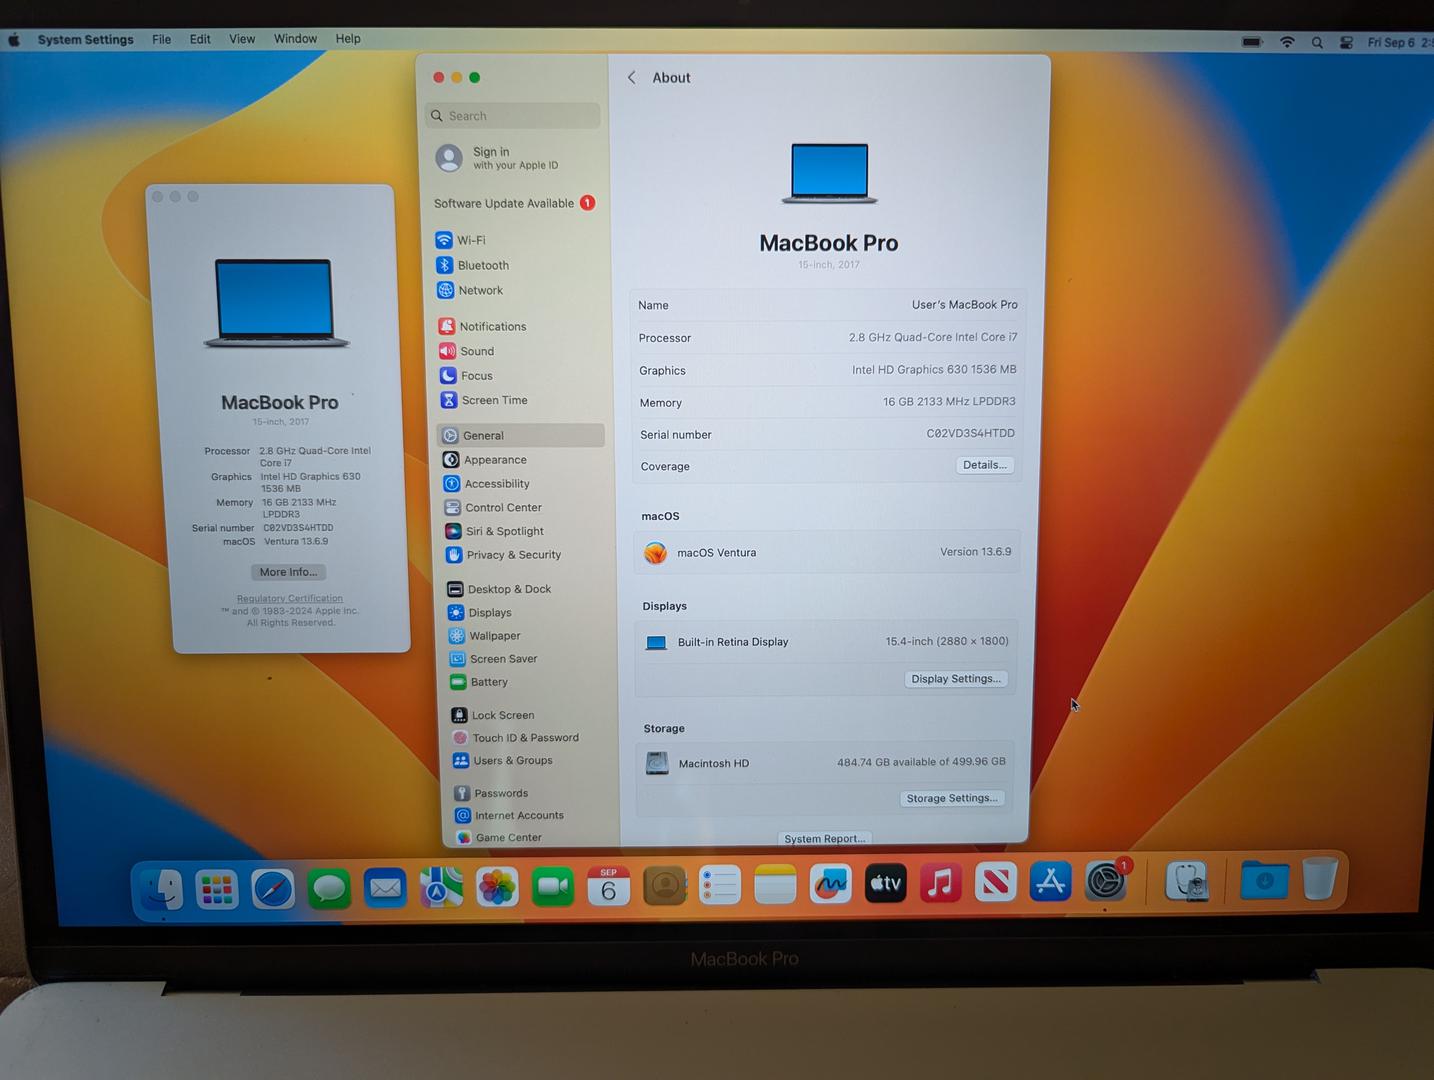The image size is (1434, 1080).
Task: Open Privacy & Security settings
Action: click(503, 555)
